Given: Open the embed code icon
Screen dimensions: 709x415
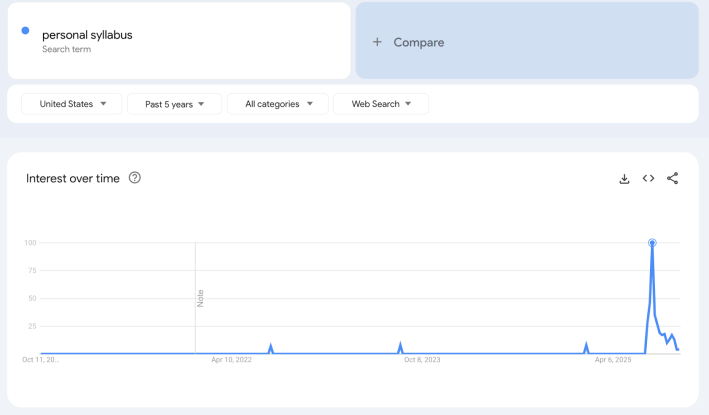Looking at the screenshot, I should click(x=648, y=179).
